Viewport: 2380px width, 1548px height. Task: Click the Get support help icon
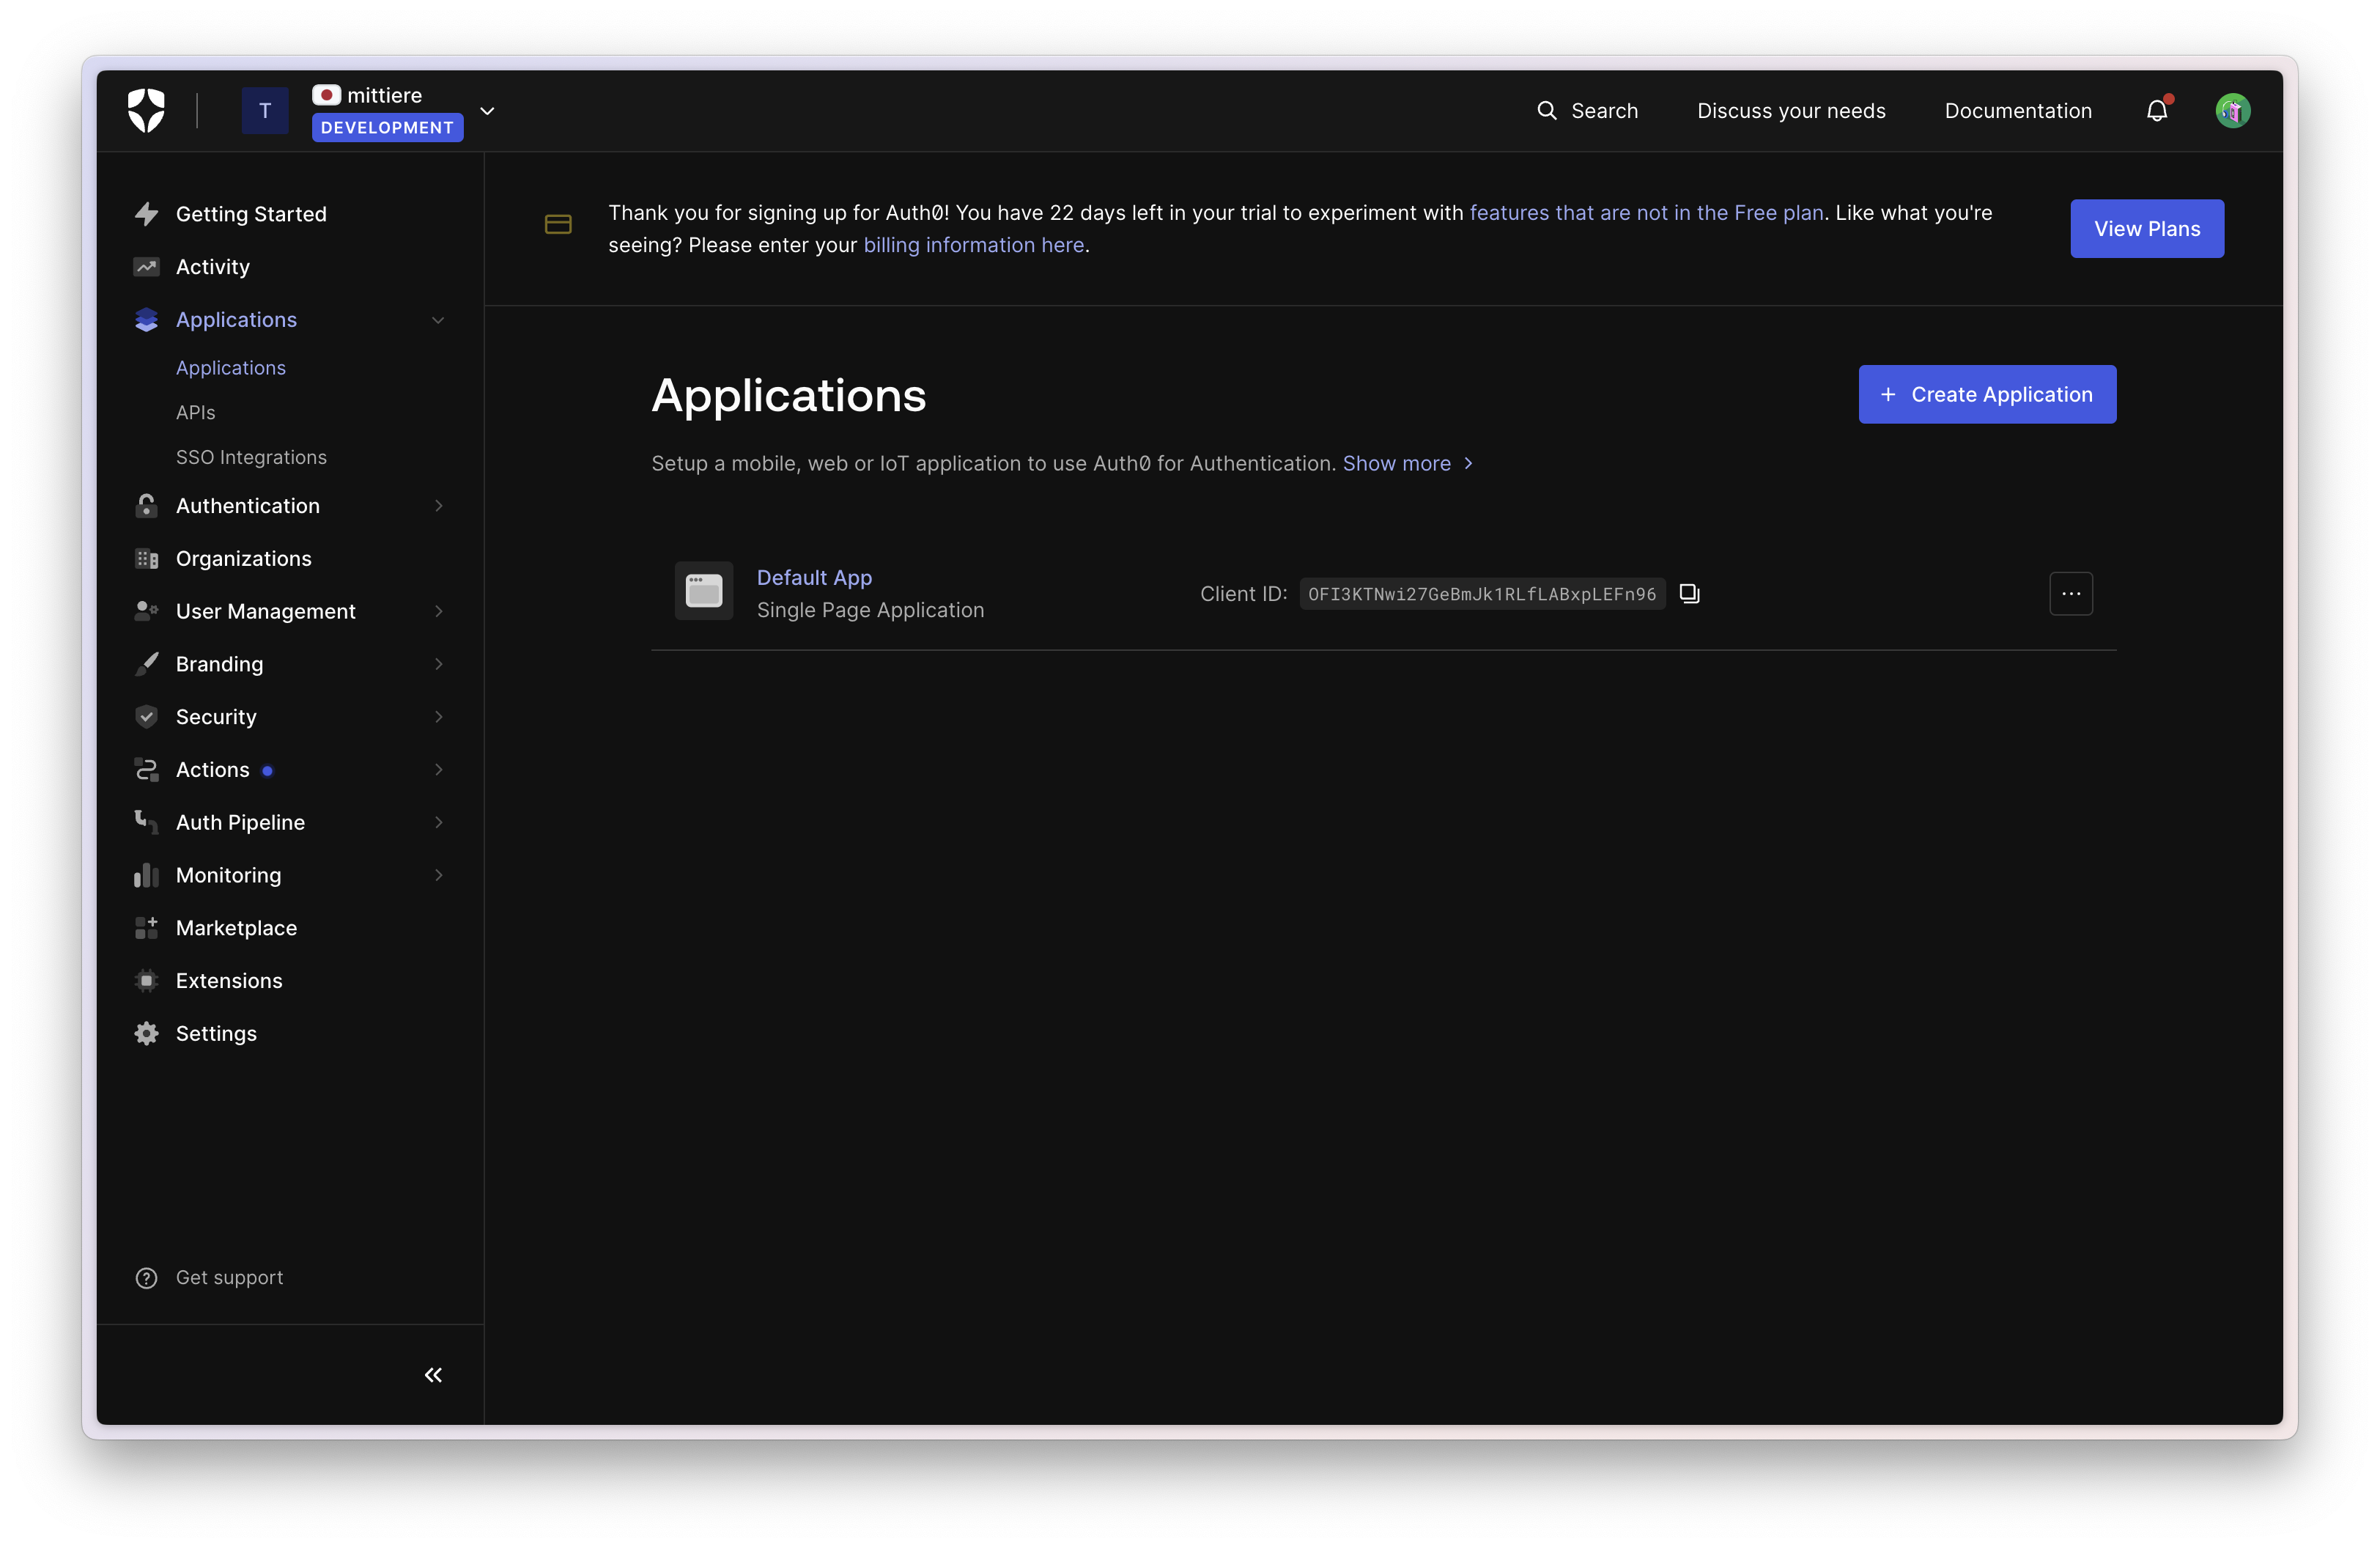pyautogui.click(x=146, y=1278)
